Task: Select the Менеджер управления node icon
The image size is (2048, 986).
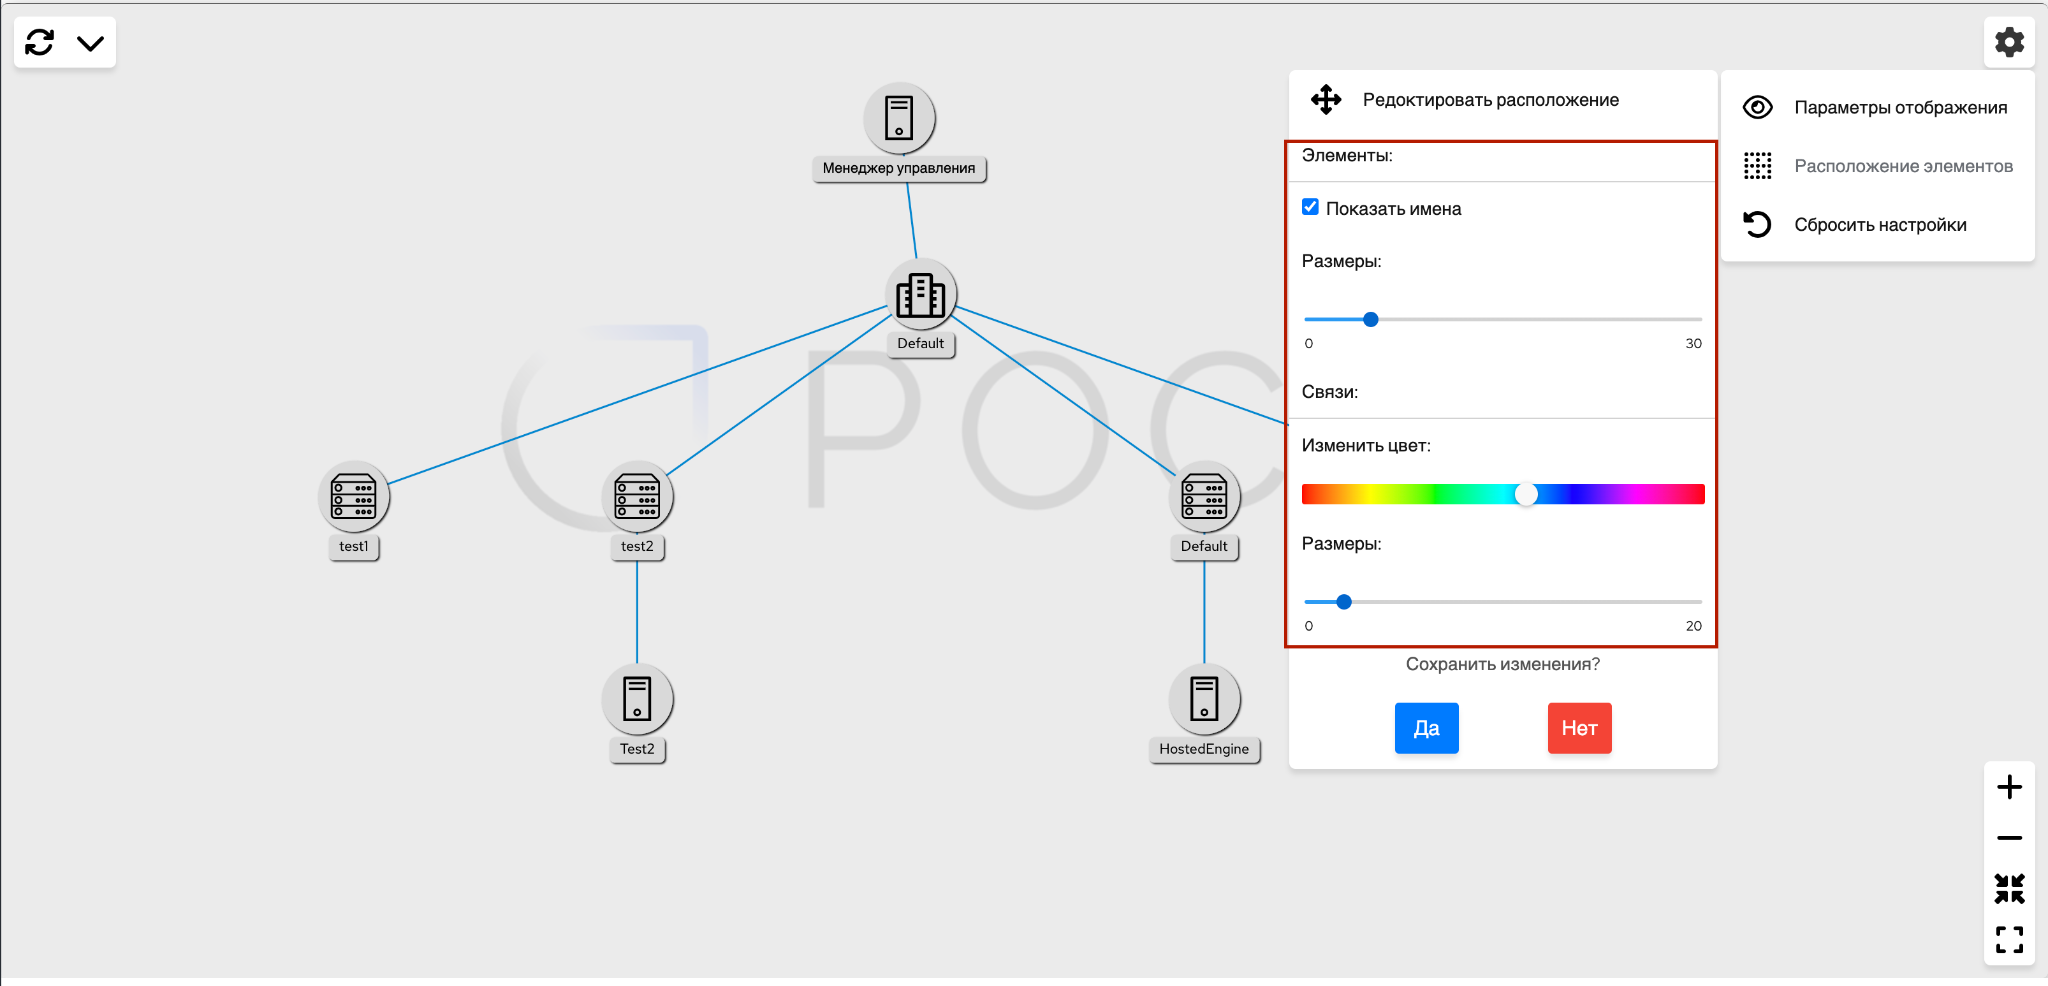Action: pos(899,118)
